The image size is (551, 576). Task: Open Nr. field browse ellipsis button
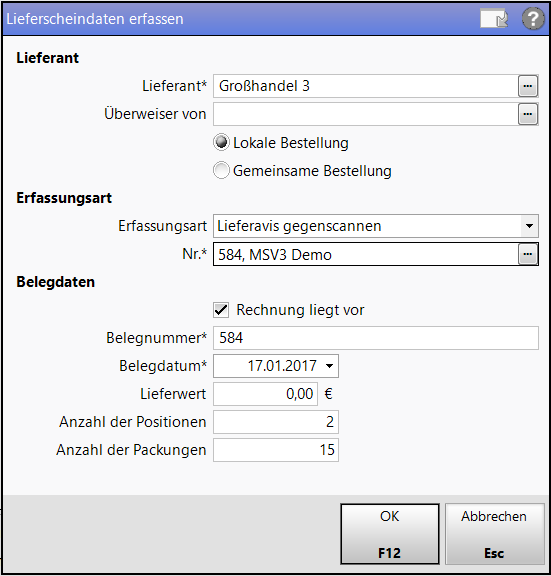(528, 254)
